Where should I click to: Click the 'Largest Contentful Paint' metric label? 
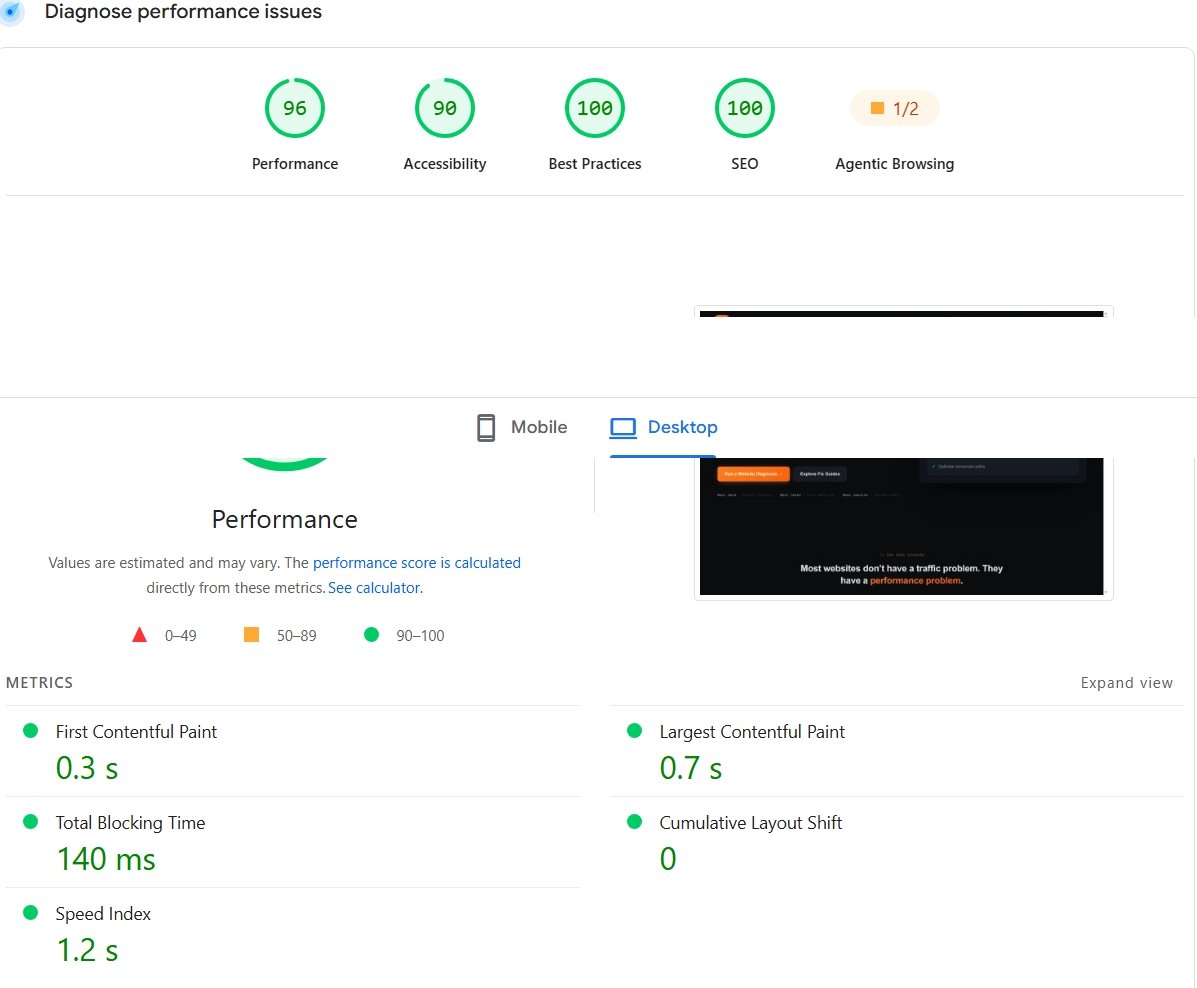[x=752, y=731]
